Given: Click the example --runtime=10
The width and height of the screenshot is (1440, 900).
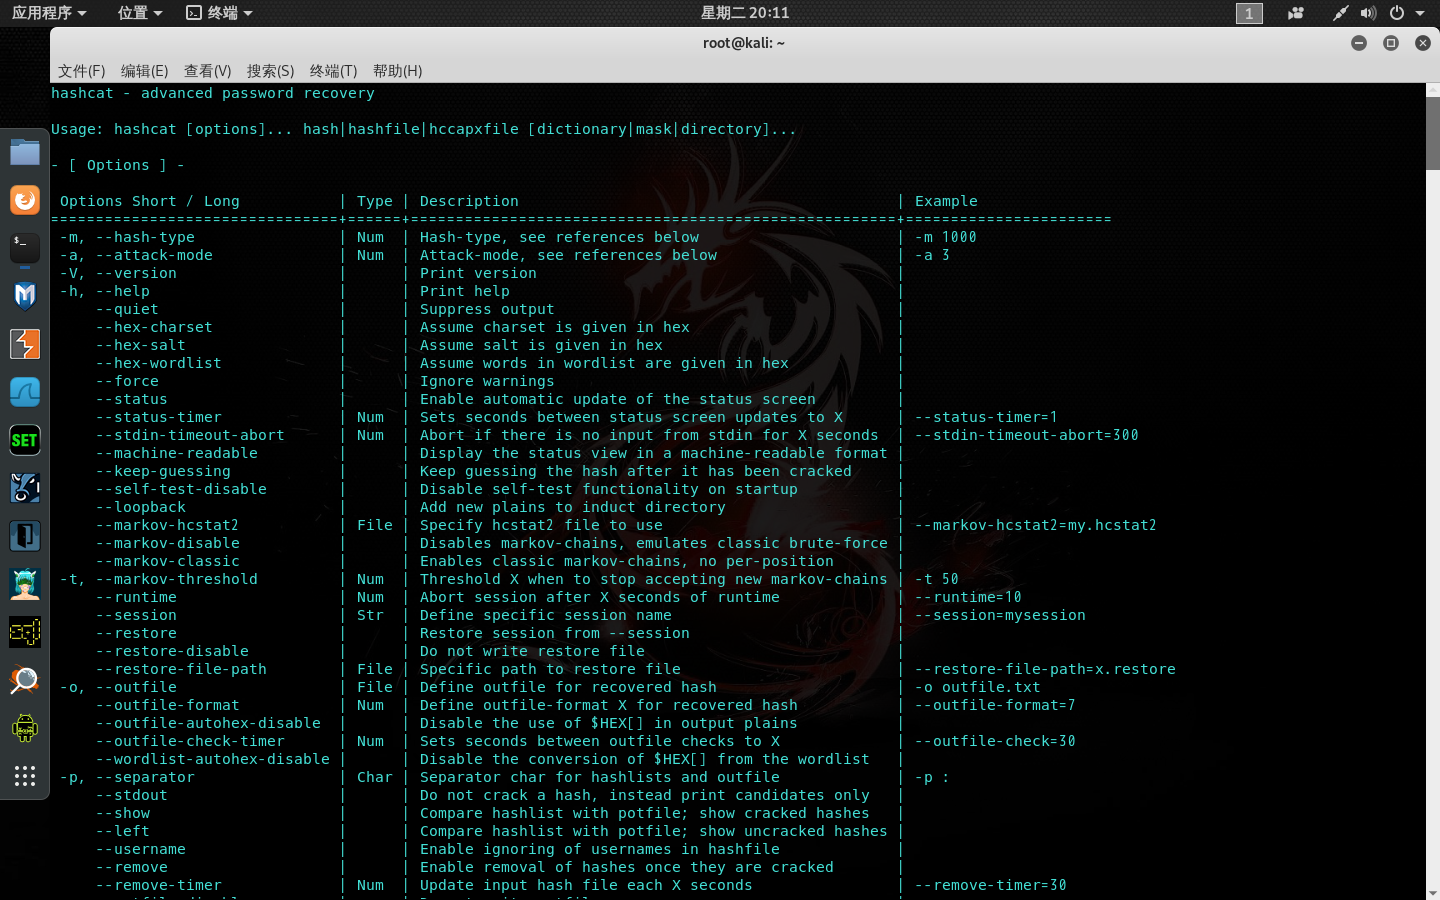Looking at the screenshot, I should (x=969, y=597).
